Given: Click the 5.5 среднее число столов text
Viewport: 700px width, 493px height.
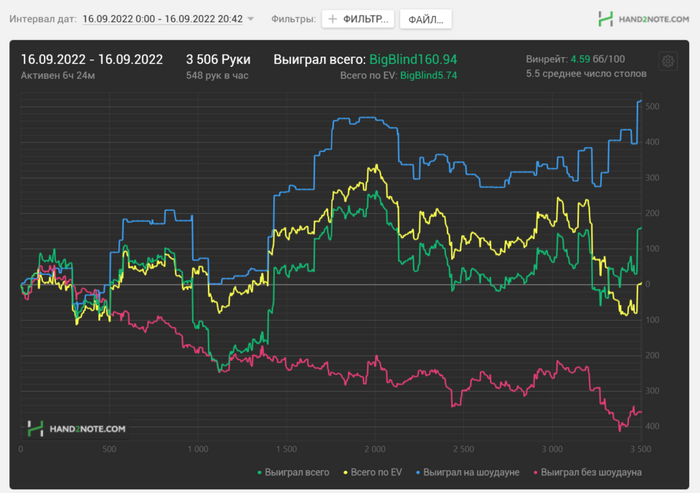Looking at the screenshot, I should click(x=586, y=74).
